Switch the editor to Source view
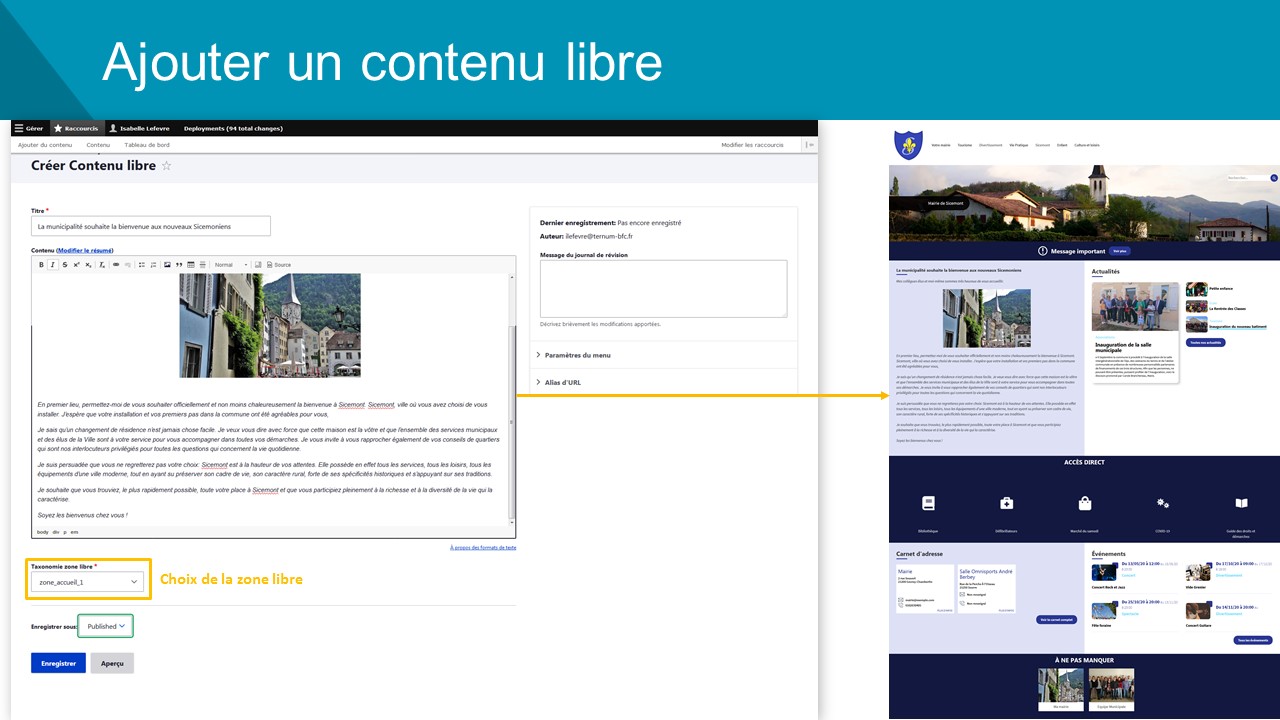Screen dimensions: 1280x720 point(277,265)
